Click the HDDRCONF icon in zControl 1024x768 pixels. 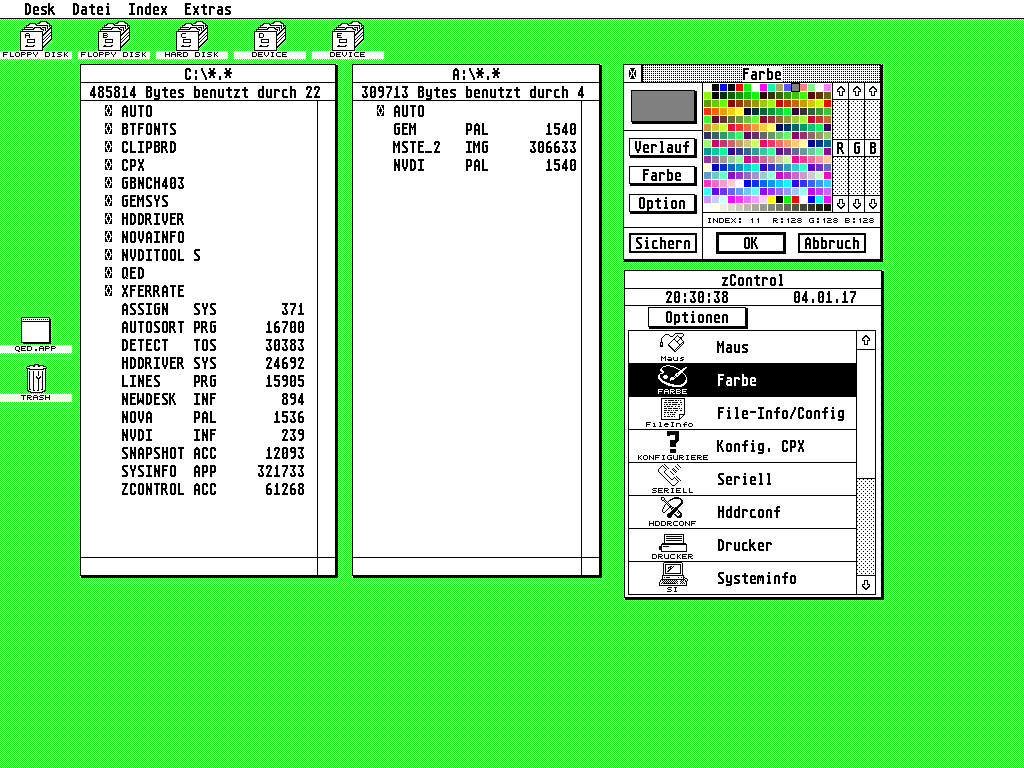click(x=673, y=511)
